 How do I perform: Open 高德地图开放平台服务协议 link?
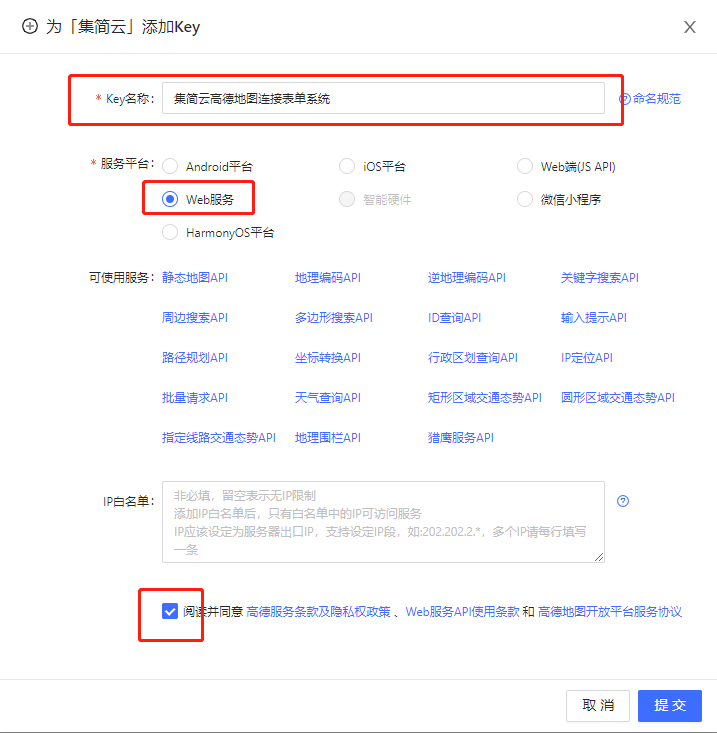click(x=609, y=611)
